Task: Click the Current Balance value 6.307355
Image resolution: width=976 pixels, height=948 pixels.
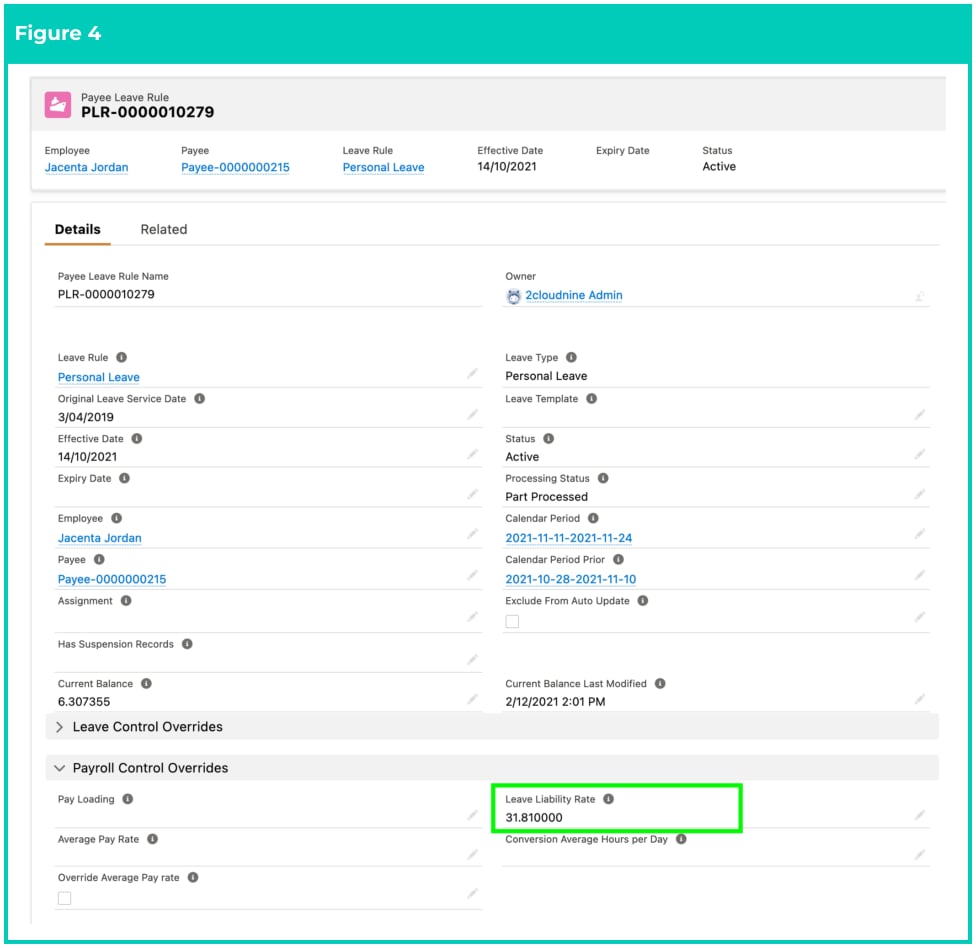Action: click(x=84, y=702)
